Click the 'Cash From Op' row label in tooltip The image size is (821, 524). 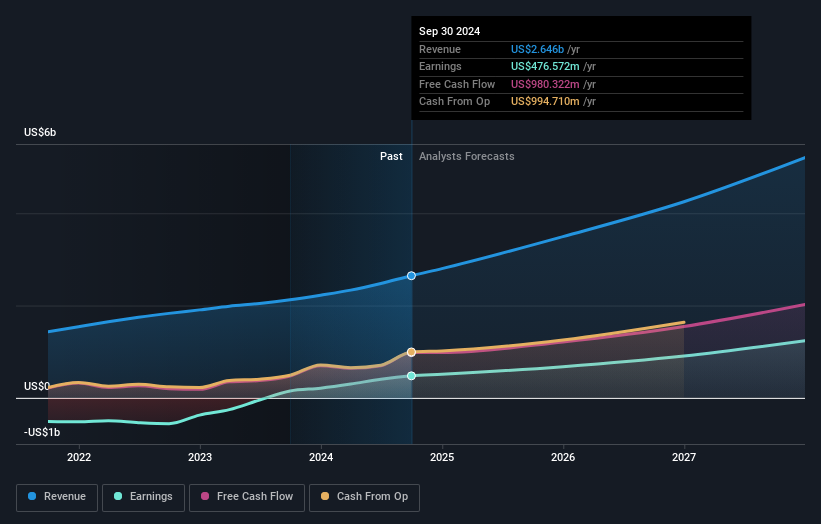coord(454,102)
